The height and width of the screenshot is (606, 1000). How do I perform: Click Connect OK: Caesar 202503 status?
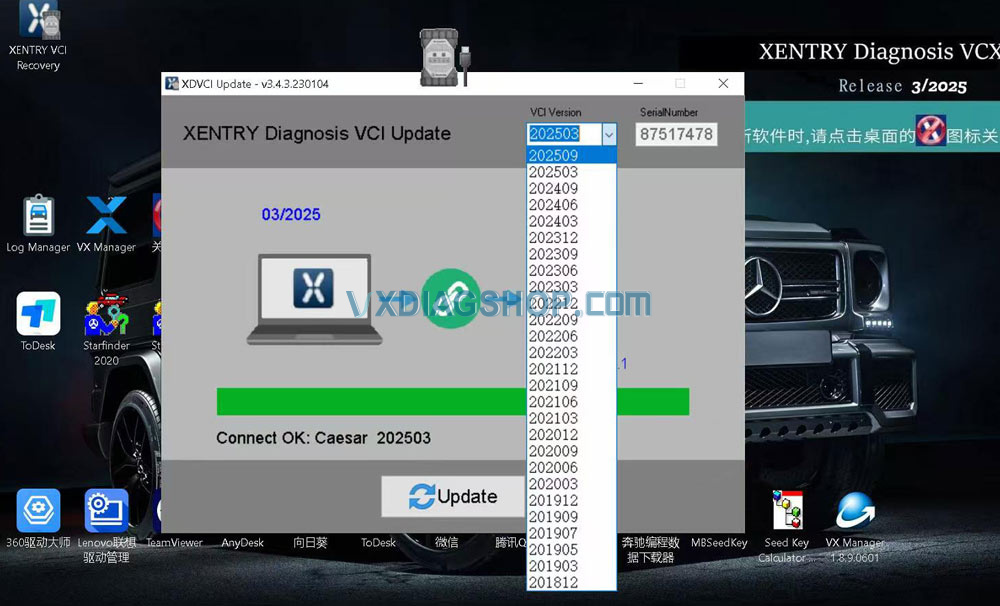(x=323, y=438)
